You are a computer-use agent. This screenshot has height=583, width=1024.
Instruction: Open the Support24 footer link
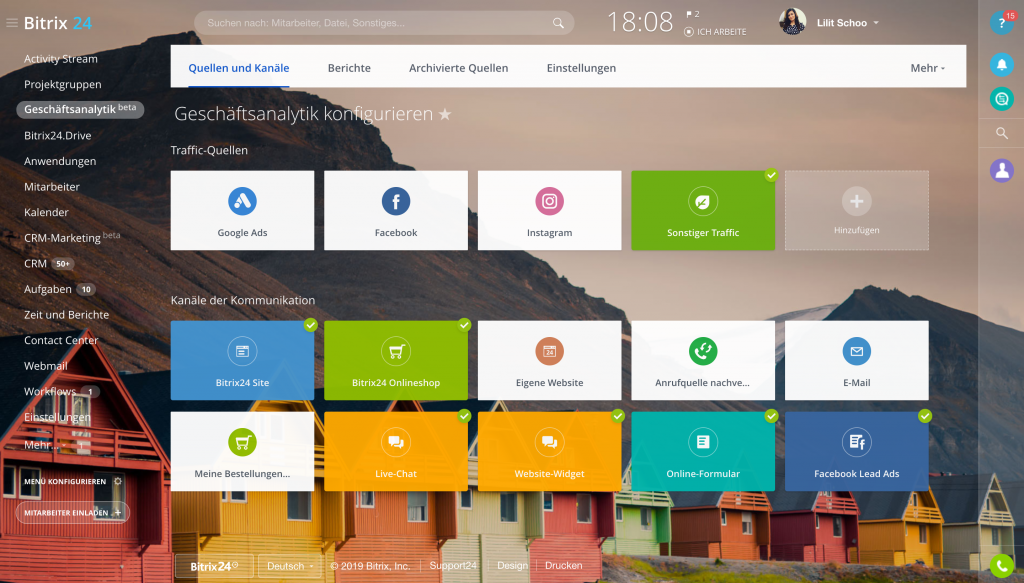tap(453, 566)
